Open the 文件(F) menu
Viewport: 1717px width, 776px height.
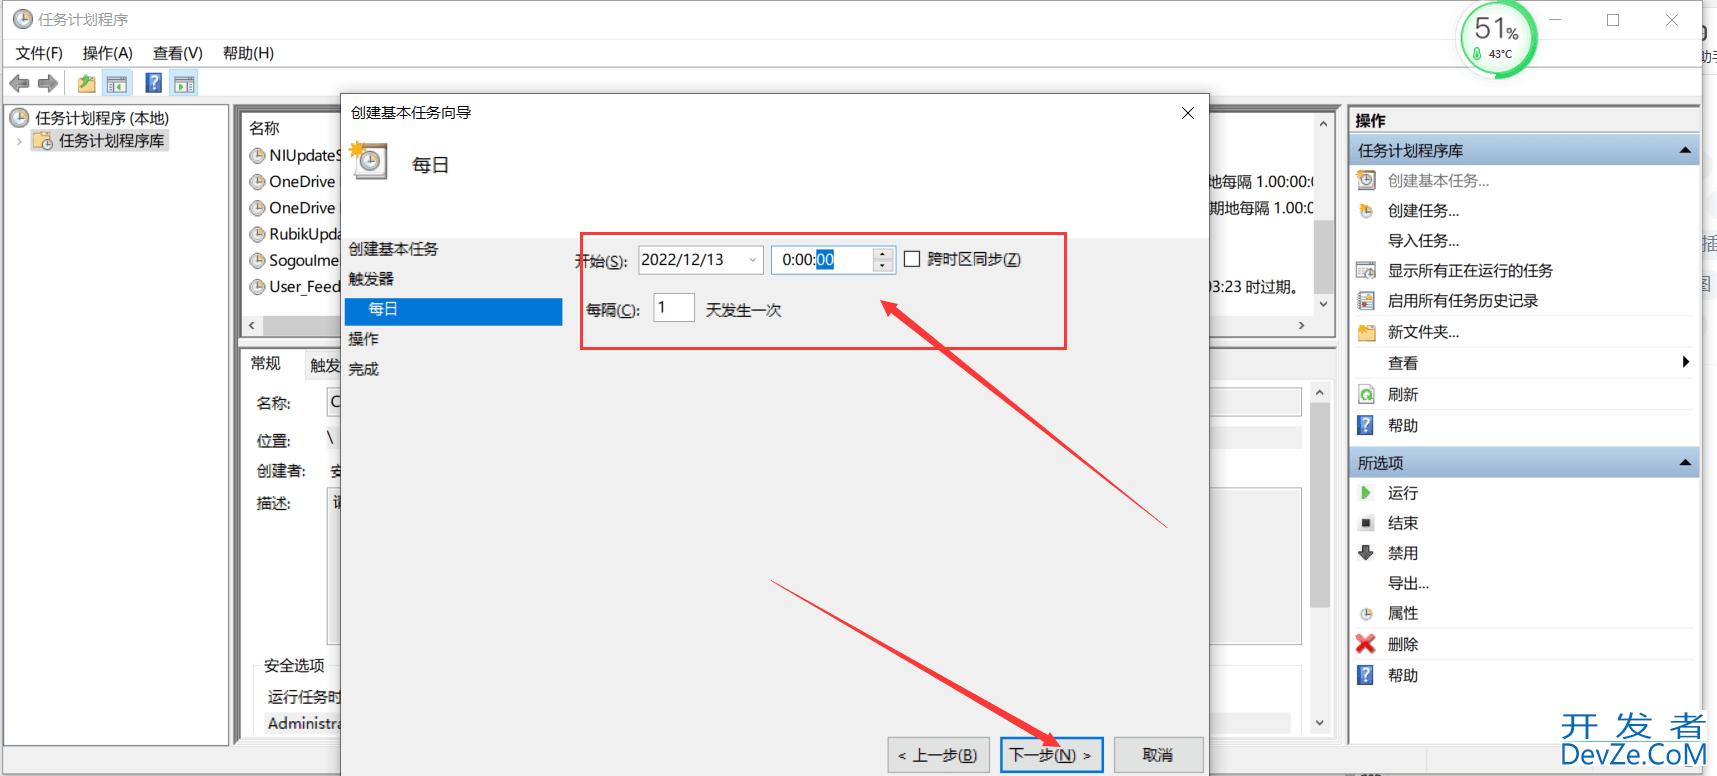point(39,53)
